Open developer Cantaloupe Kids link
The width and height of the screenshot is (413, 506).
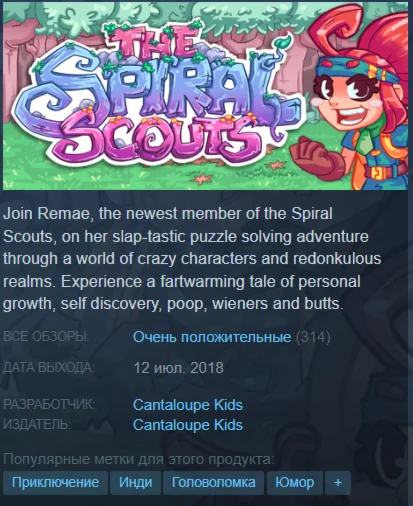pos(188,405)
